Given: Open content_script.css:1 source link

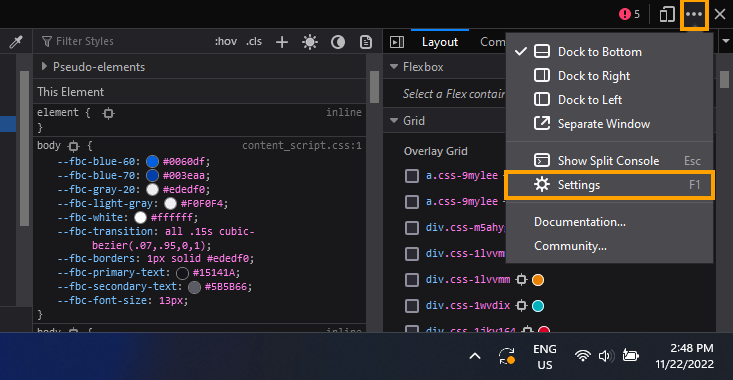Looking at the screenshot, I should click(302, 145).
